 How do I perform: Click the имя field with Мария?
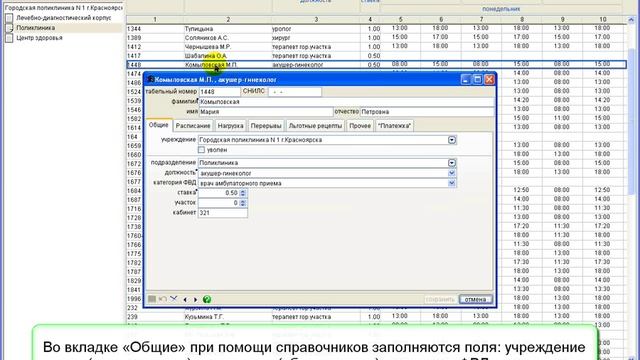(265, 111)
